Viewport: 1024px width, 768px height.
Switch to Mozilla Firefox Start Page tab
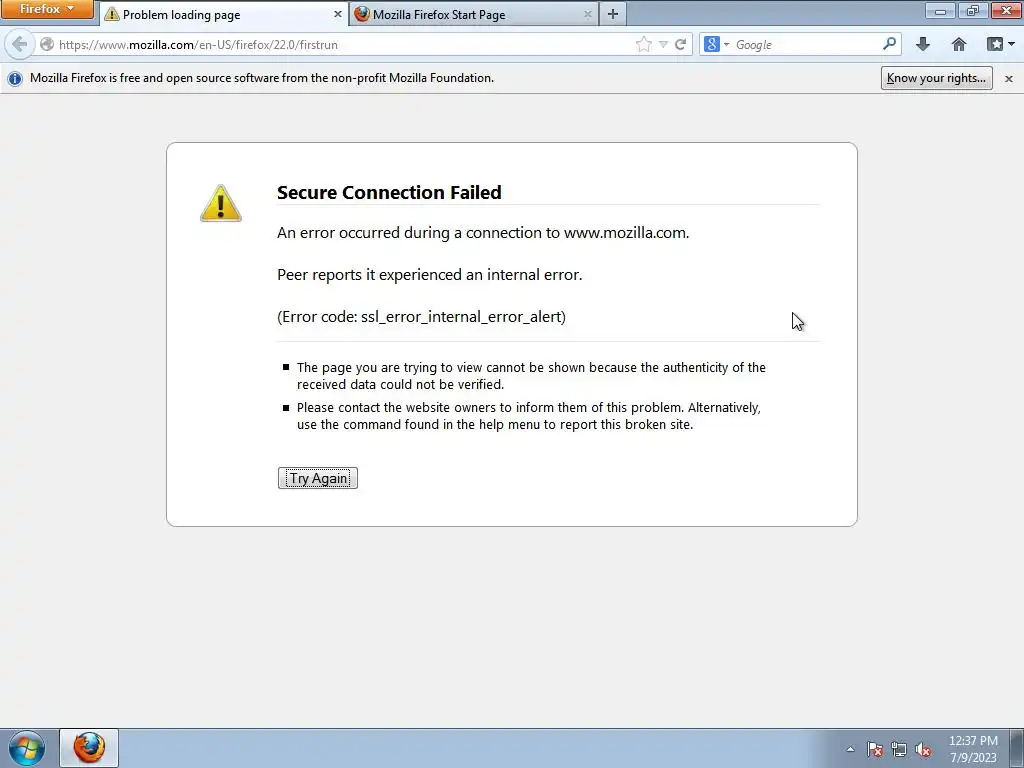[474, 14]
